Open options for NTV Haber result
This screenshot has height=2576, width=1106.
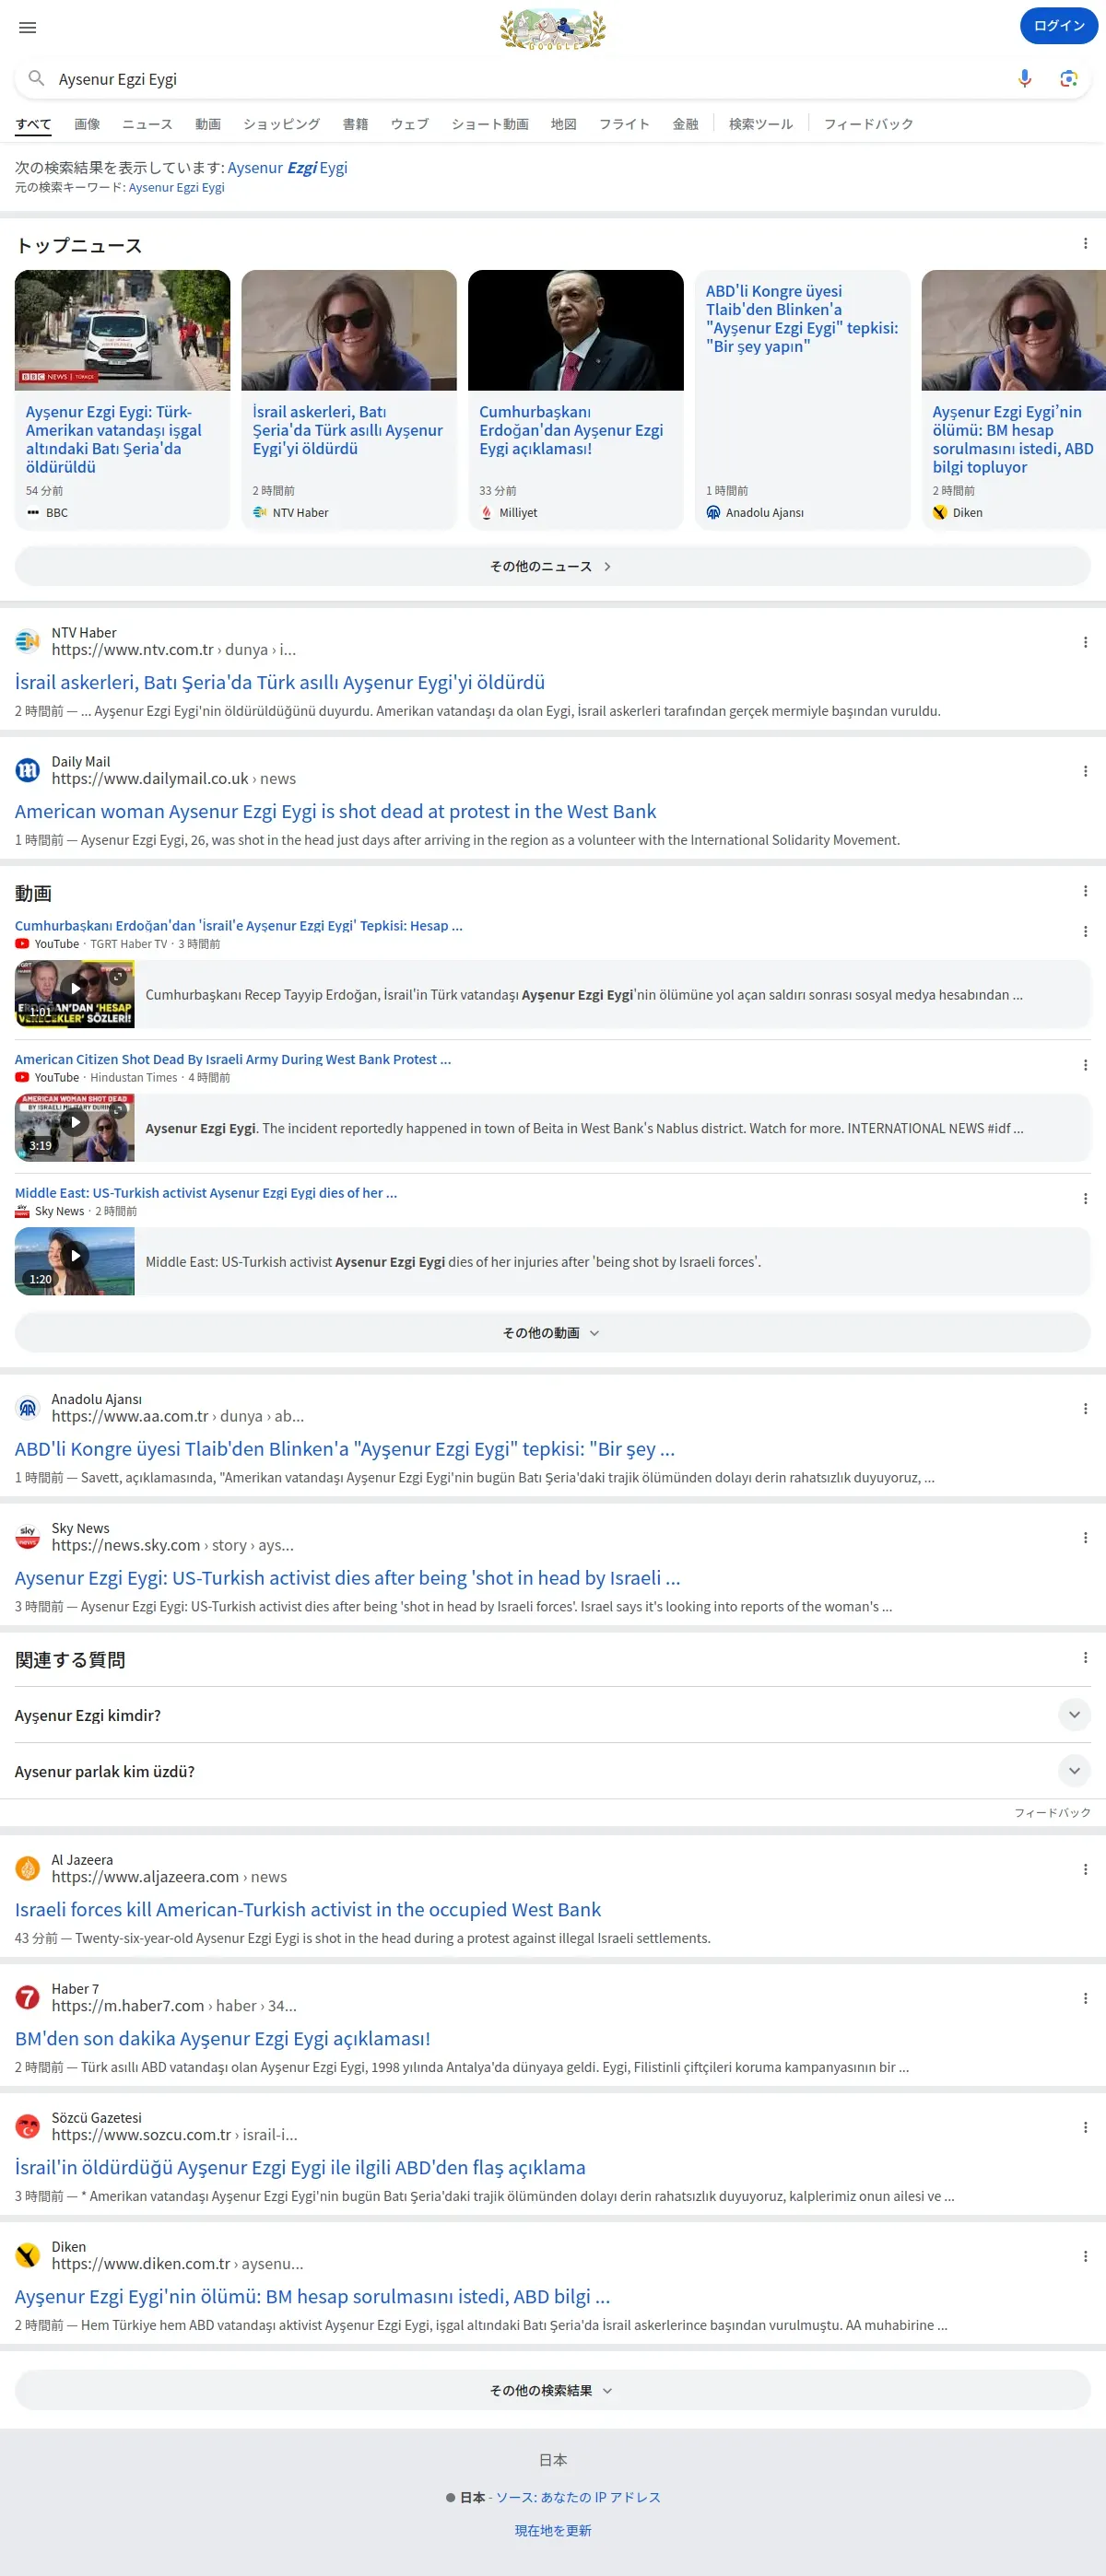tap(1085, 642)
